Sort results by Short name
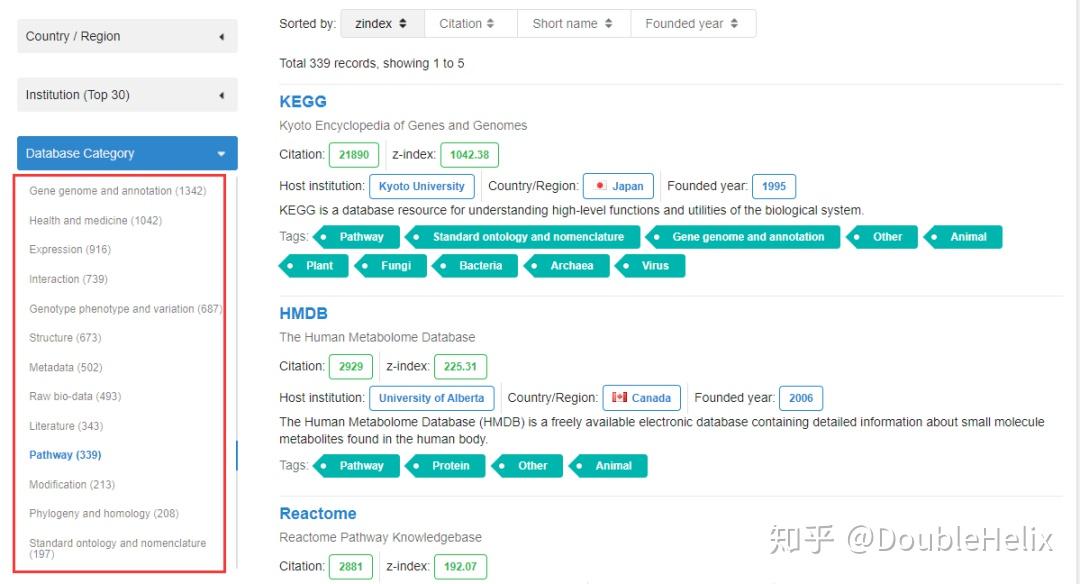This screenshot has width=1080, height=584. click(572, 24)
